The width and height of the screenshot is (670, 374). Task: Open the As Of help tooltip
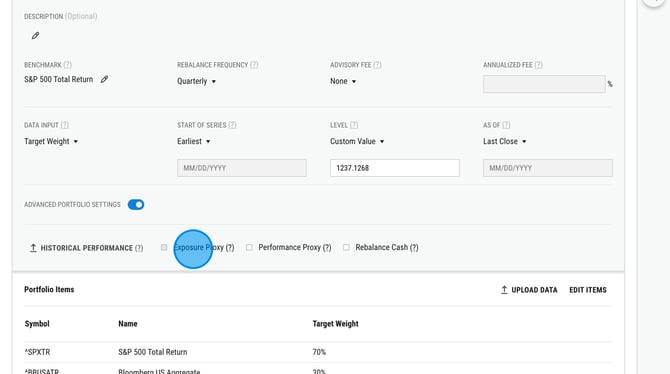[x=506, y=125]
